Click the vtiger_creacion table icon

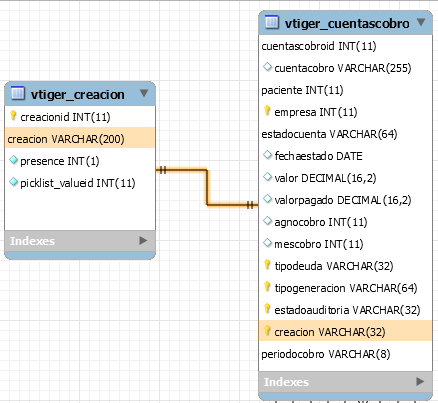click(18, 93)
